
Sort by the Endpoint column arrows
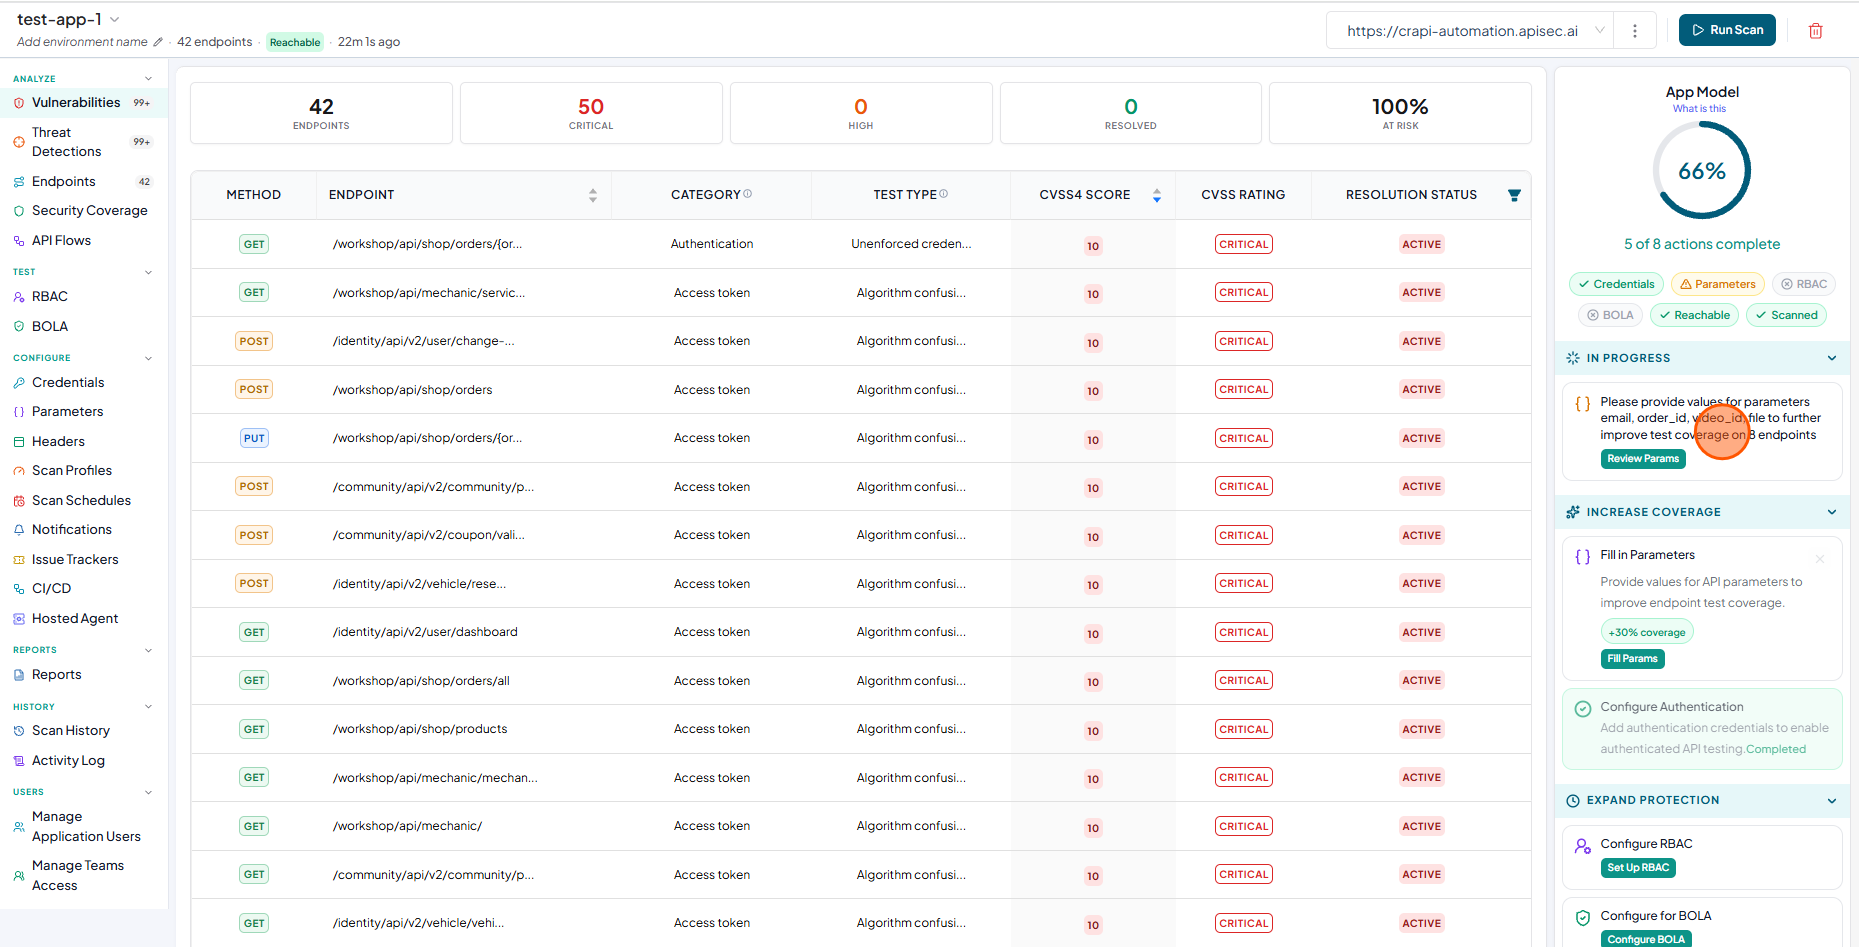593,195
